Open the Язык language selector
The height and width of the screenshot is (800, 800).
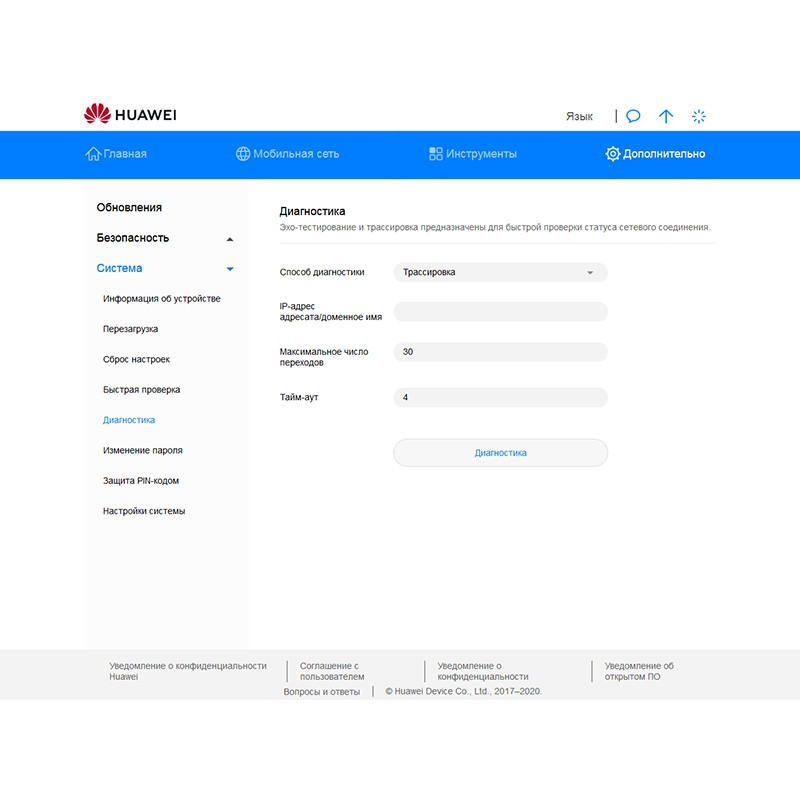(x=579, y=116)
